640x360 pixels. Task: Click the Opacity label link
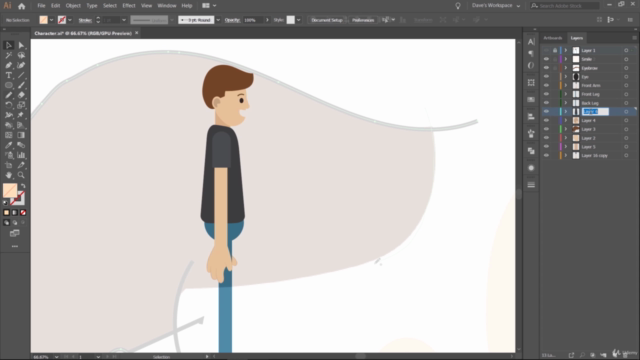tap(232, 20)
